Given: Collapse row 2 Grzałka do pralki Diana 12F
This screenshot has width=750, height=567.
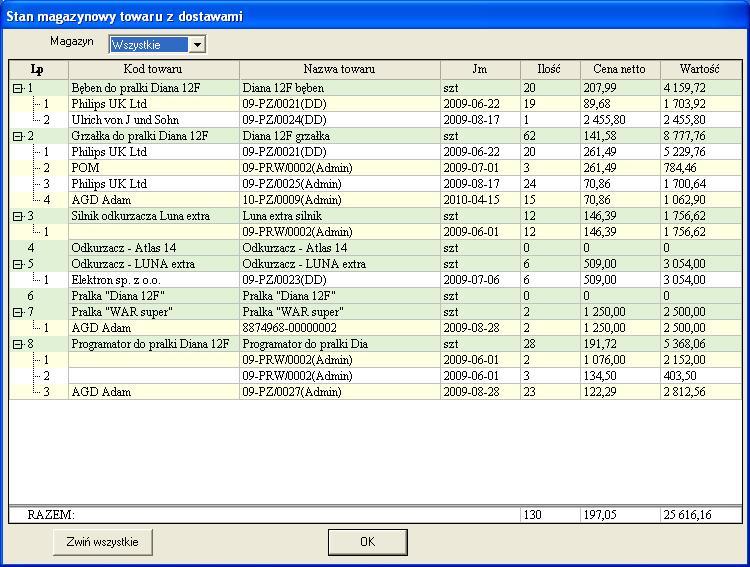Looking at the screenshot, I should pos(17,136).
